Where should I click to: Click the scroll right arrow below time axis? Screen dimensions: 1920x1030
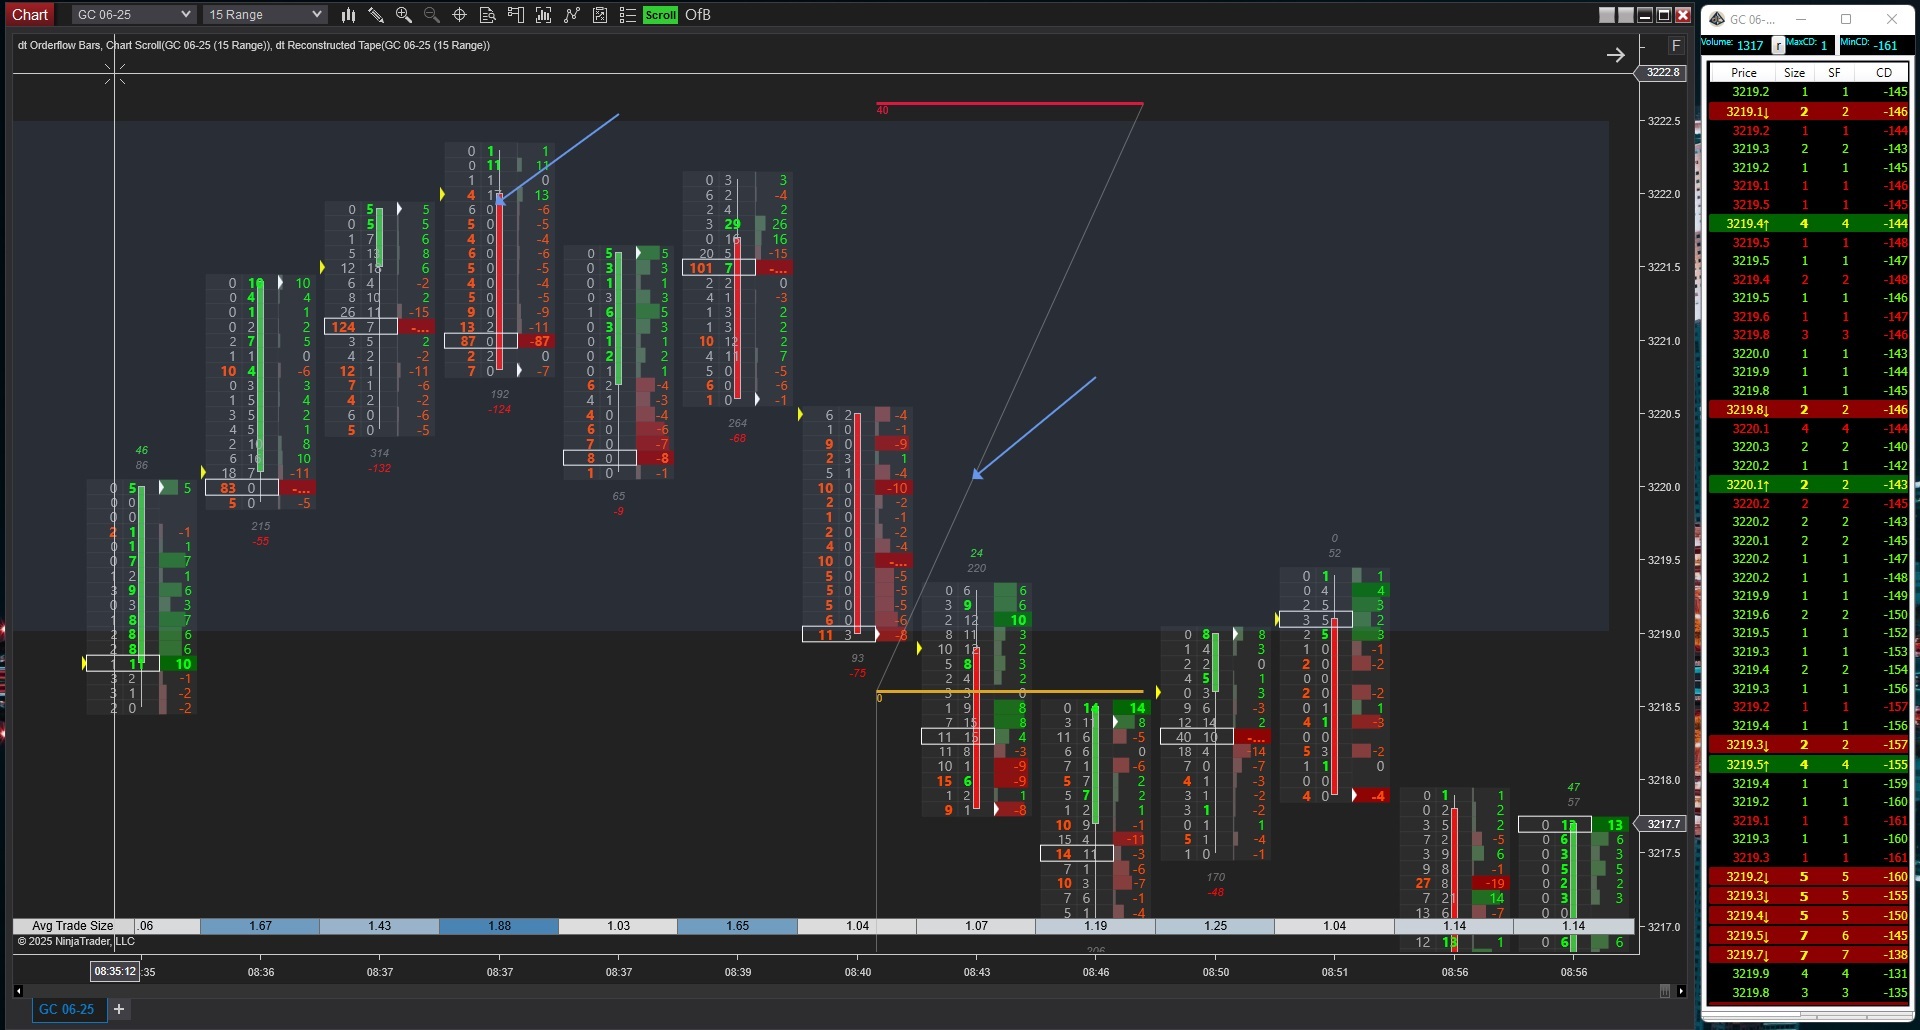coord(1682,991)
